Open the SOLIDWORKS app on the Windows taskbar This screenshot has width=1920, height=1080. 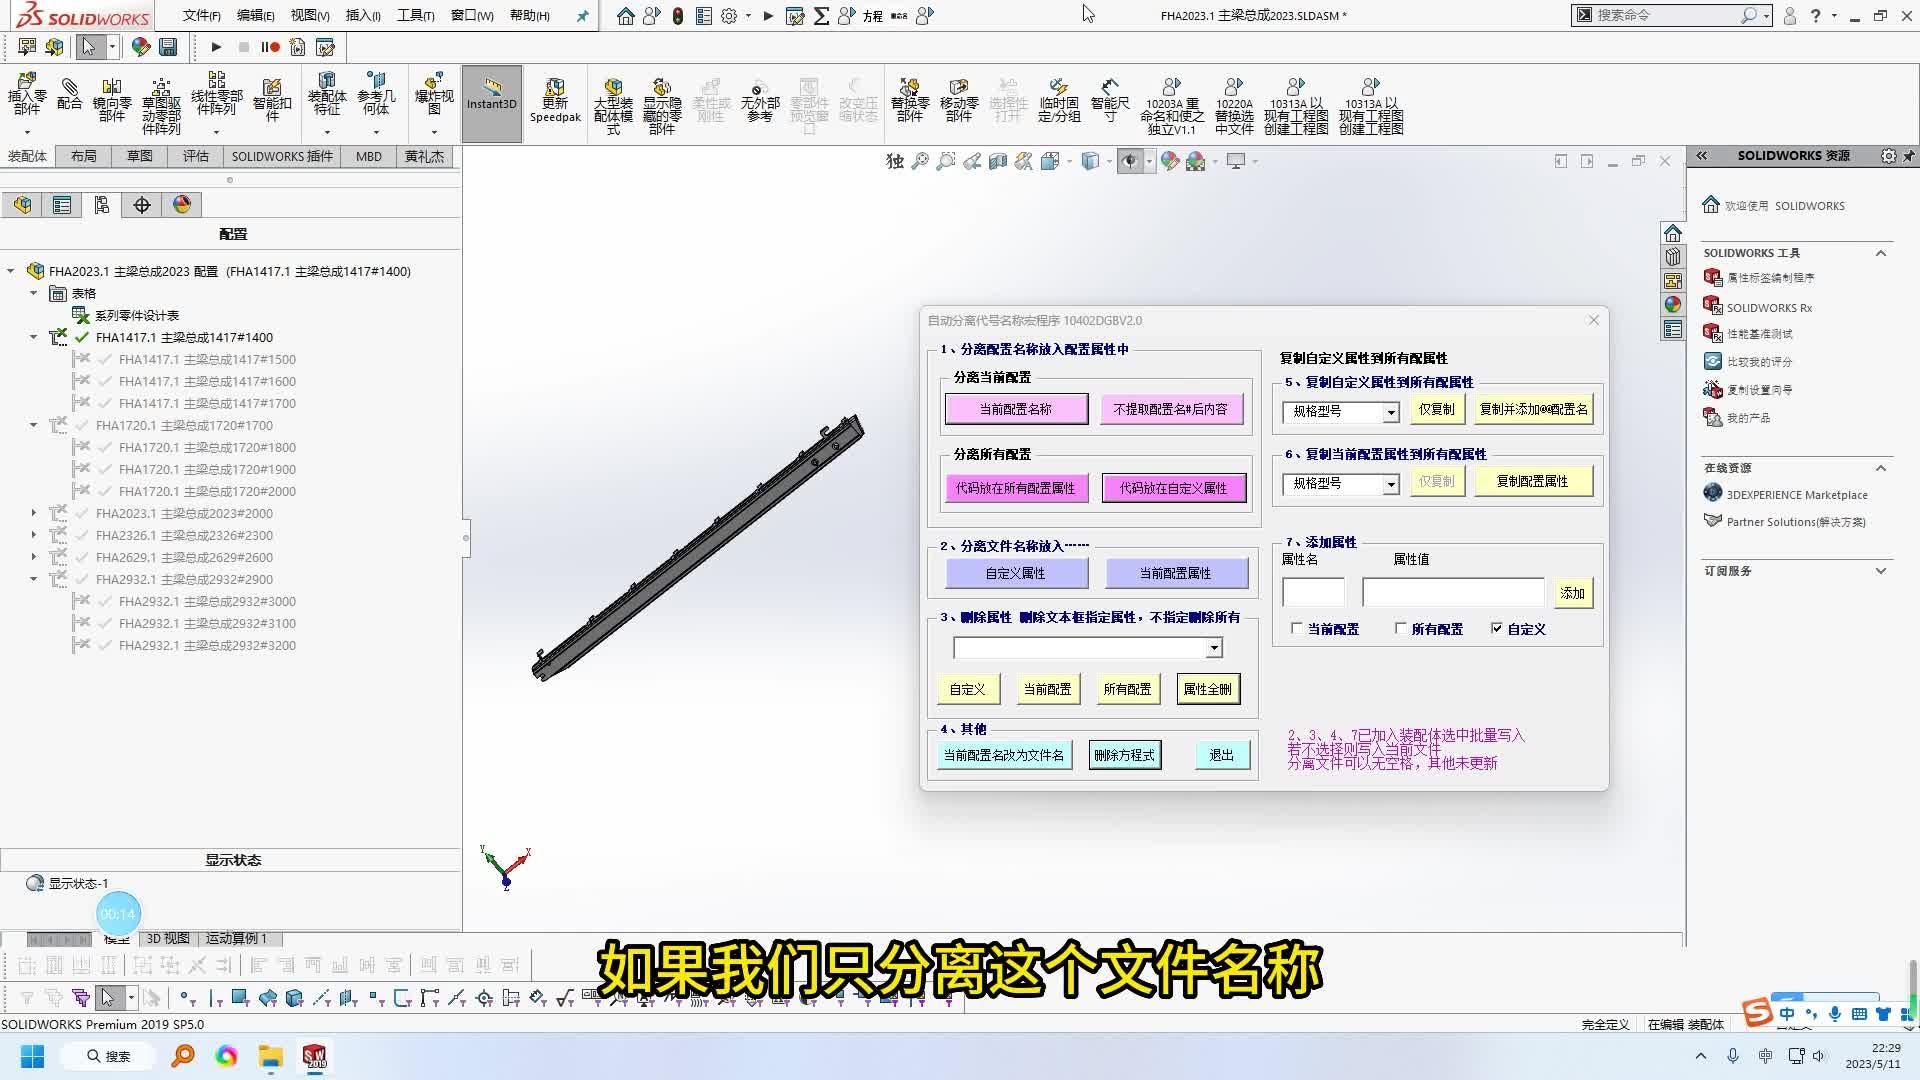coord(314,1056)
